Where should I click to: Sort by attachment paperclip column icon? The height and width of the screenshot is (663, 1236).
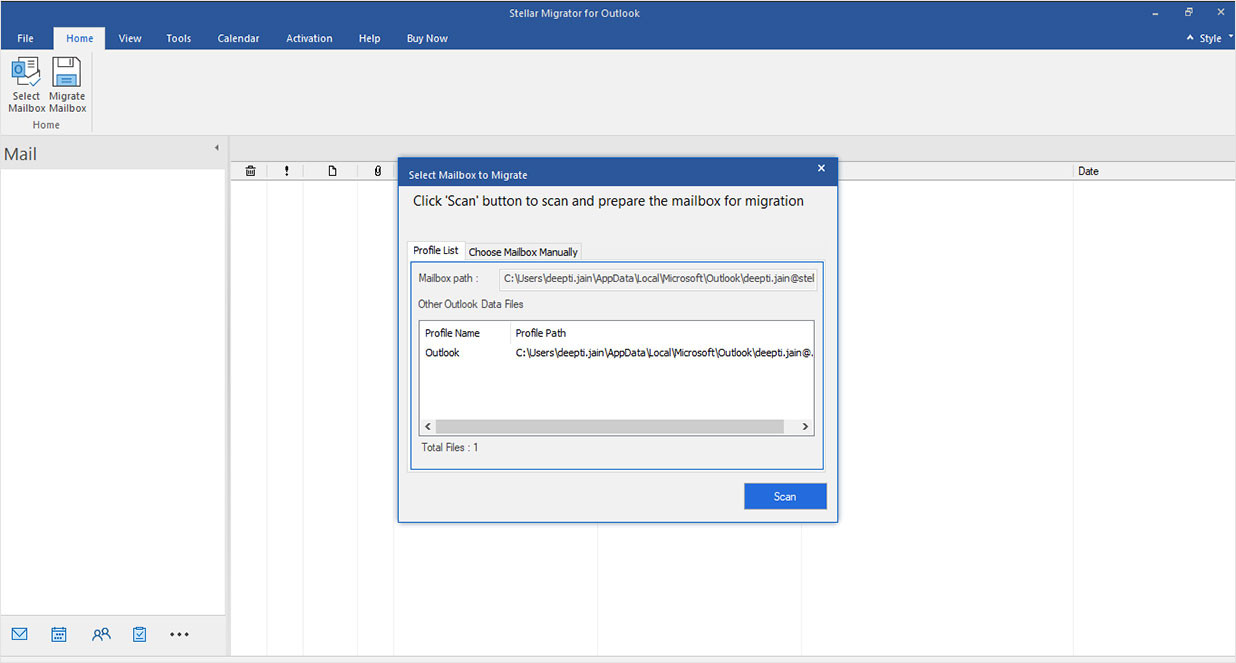377,171
